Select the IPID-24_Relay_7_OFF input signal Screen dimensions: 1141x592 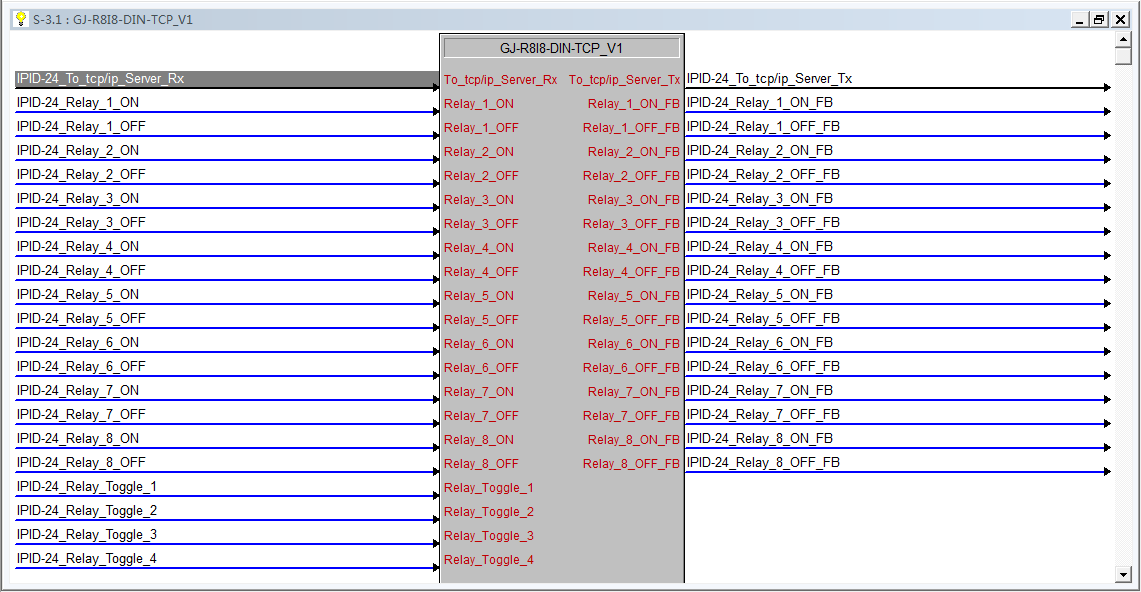pos(226,415)
